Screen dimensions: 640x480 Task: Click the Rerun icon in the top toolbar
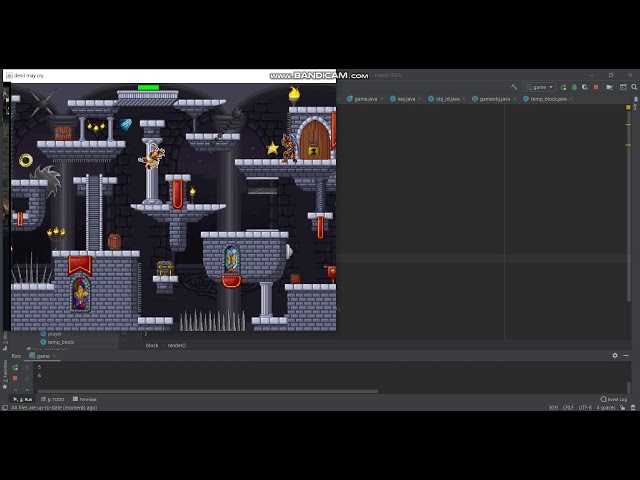(x=564, y=87)
